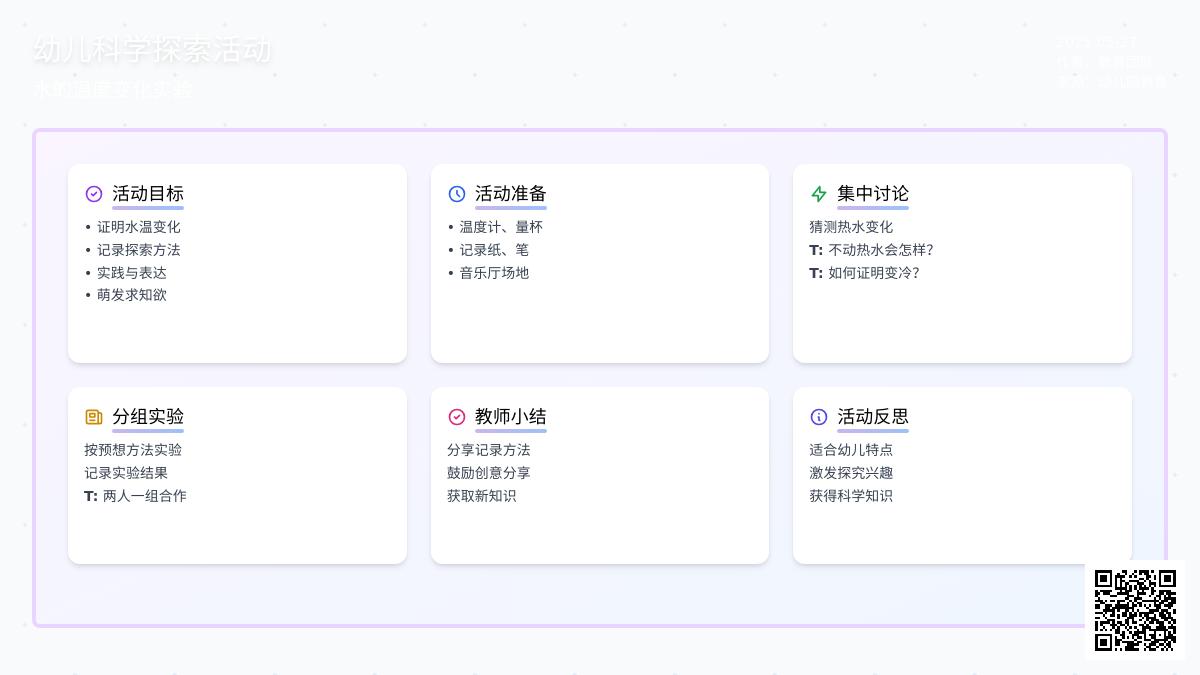
Task: Click the clock icon beside 活动准备
Action: pyautogui.click(x=457, y=194)
